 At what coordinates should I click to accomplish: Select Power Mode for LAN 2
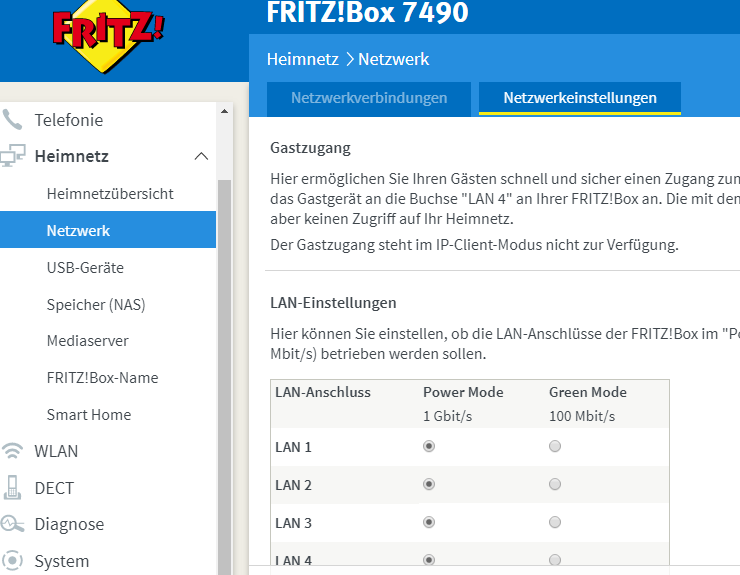tap(429, 484)
